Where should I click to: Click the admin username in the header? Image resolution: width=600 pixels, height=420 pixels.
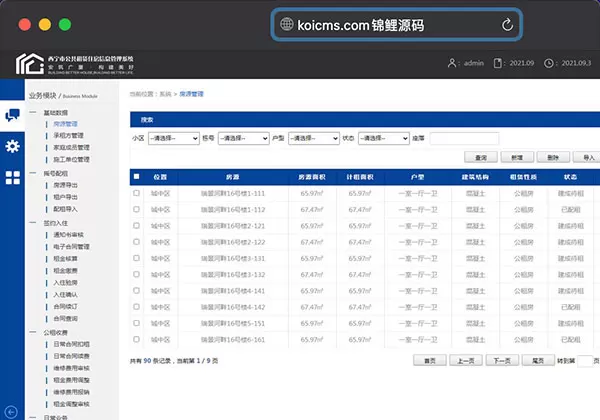(x=474, y=63)
